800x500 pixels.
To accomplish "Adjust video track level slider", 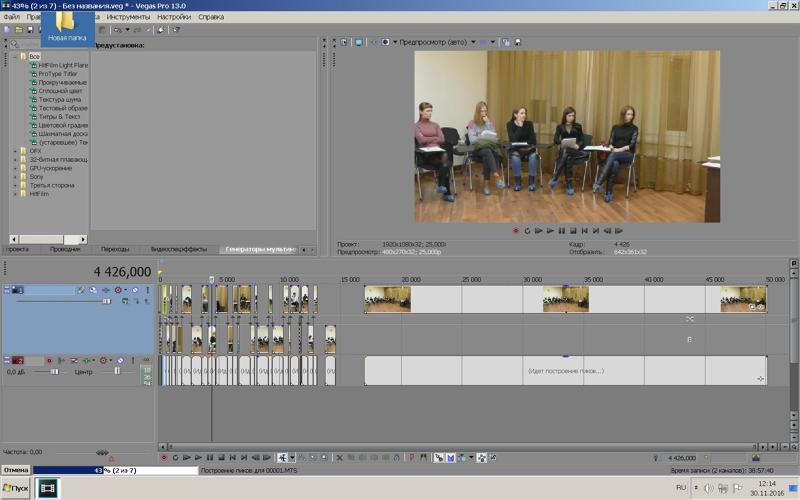I will pyautogui.click(x=107, y=302).
